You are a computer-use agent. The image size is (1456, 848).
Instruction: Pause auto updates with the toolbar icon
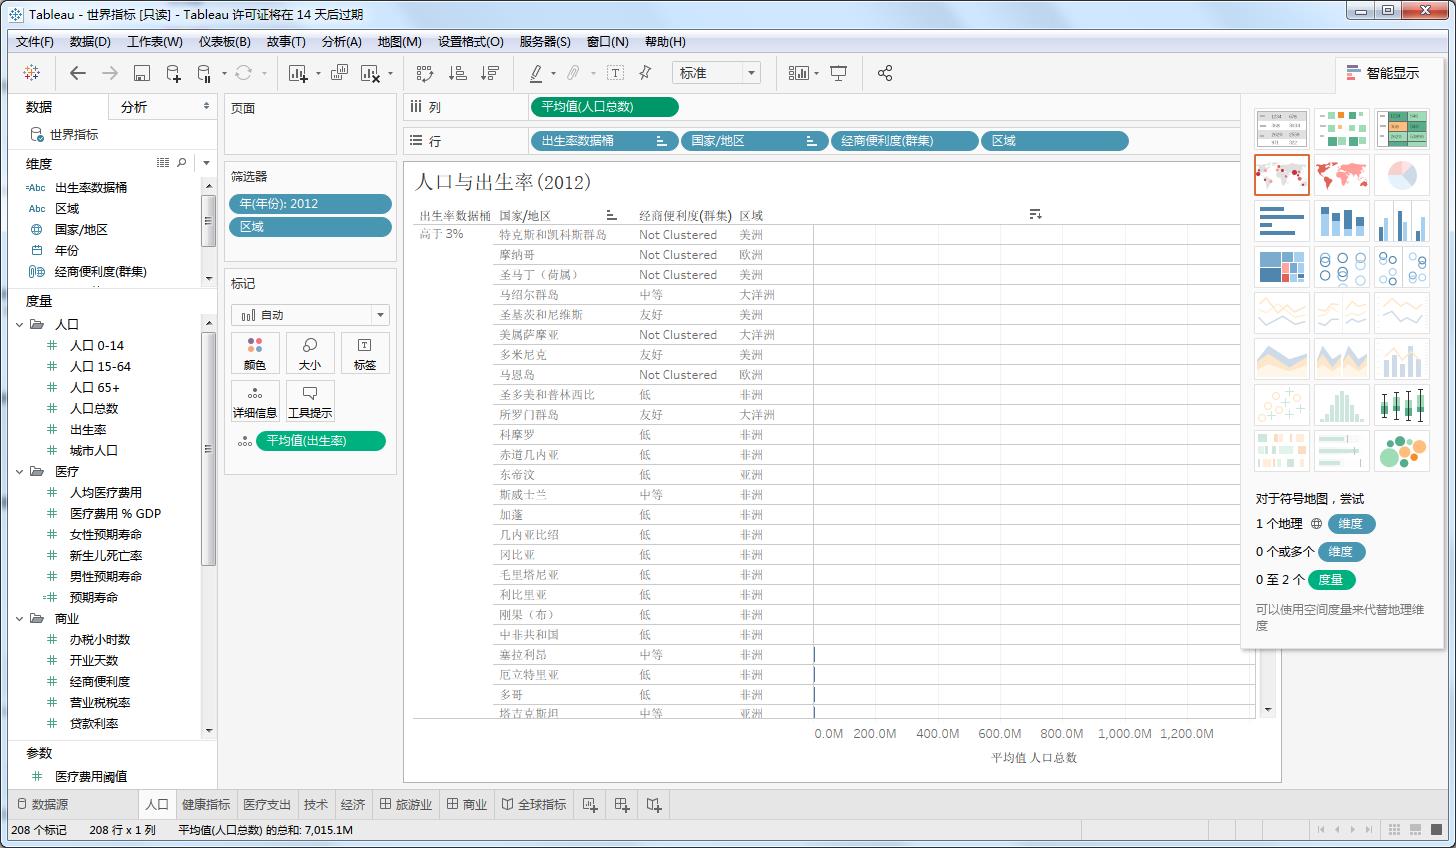coord(204,73)
